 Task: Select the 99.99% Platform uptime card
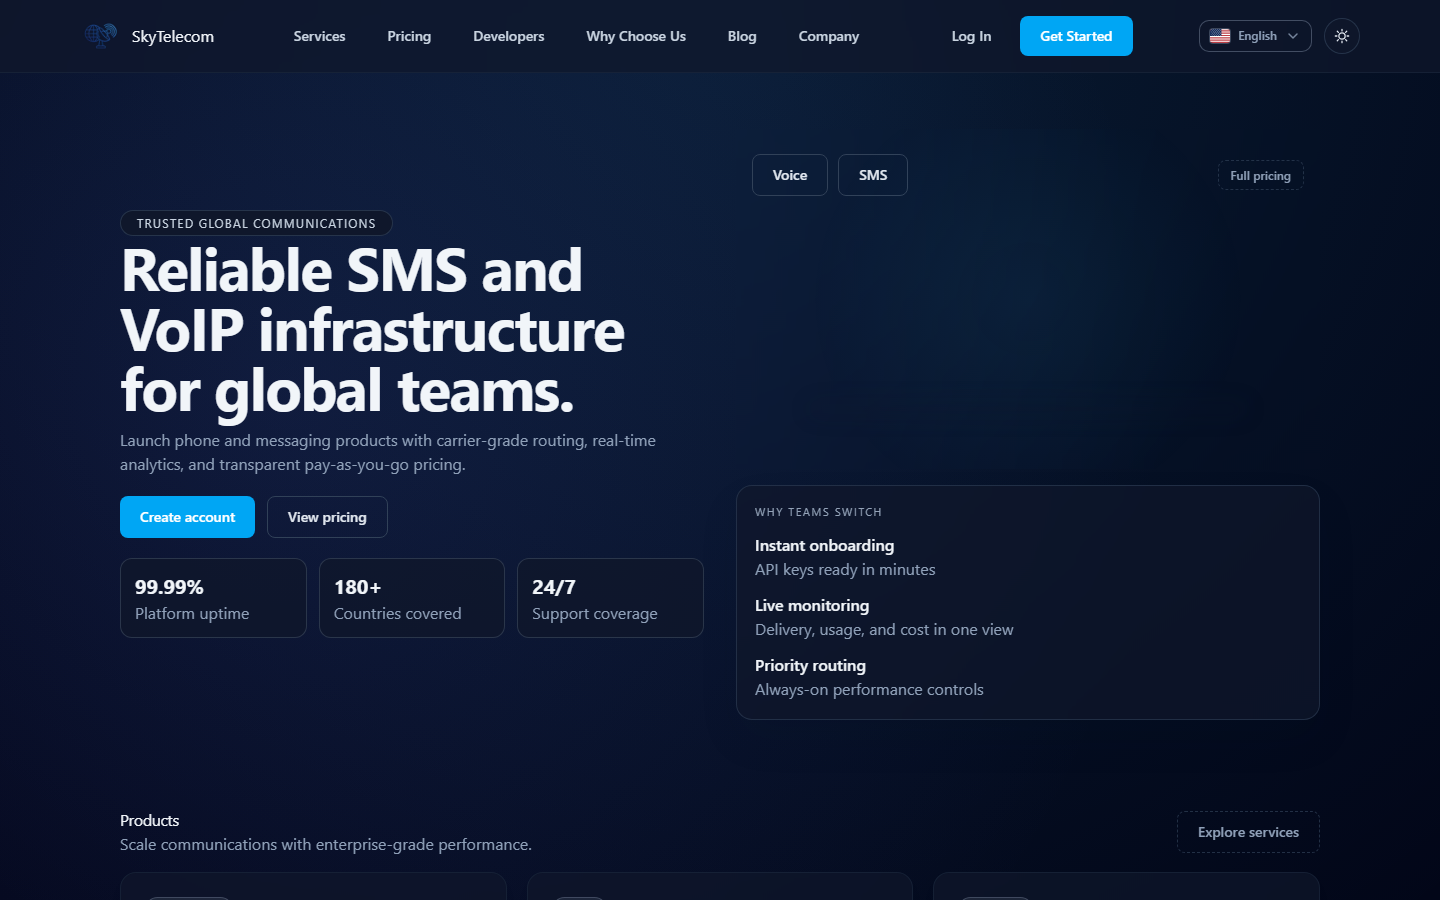[213, 598]
